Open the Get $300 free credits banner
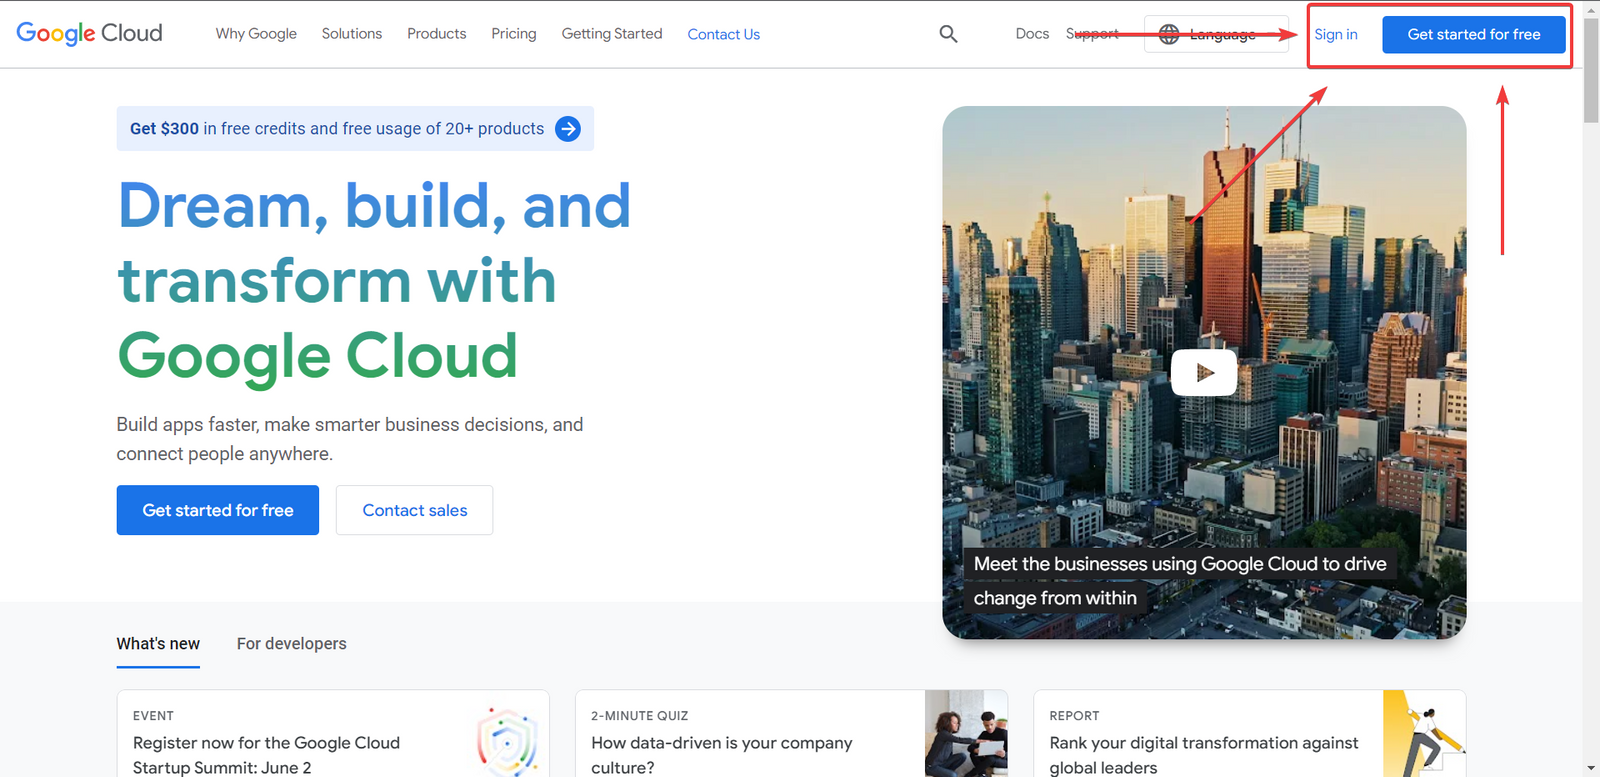The image size is (1600, 777). pos(355,129)
